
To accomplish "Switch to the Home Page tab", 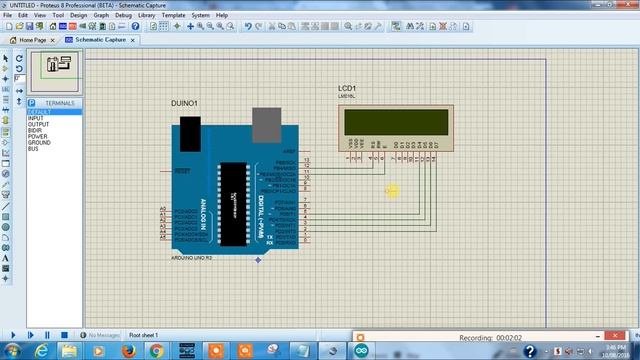I will pyautogui.click(x=33, y=40).
